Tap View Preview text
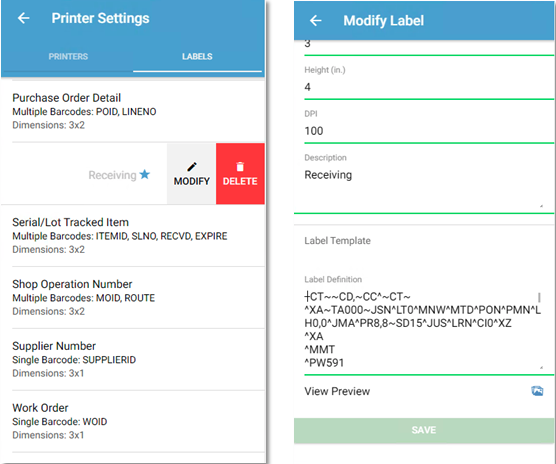The height and width of the screenshot is (464, 556). [337, 391]
